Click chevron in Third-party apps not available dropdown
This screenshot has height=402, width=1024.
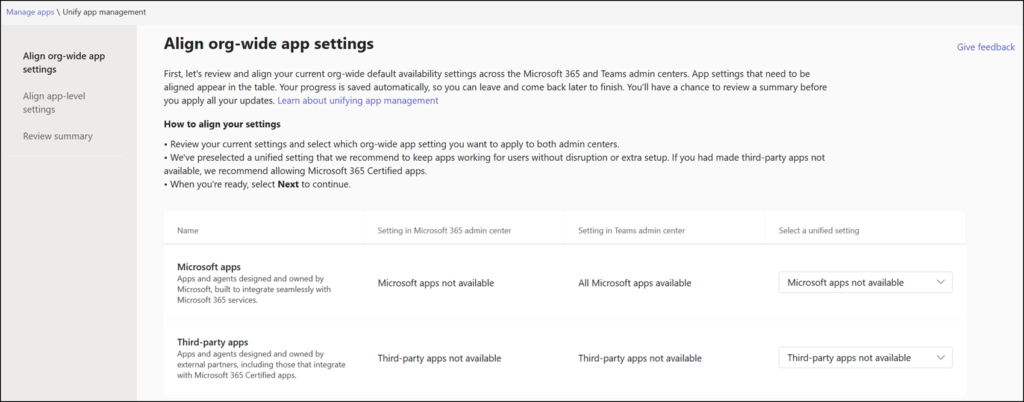click(940, 358)
